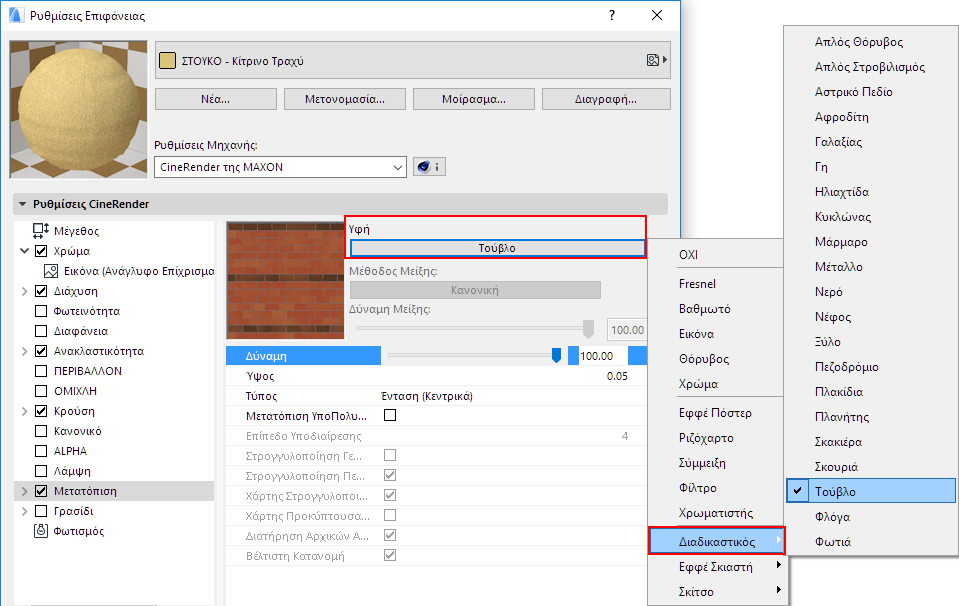The width and height of the screenshot is (959, 606).
Task: Click the Διαγραφή... button
Action: pos(606,99)
